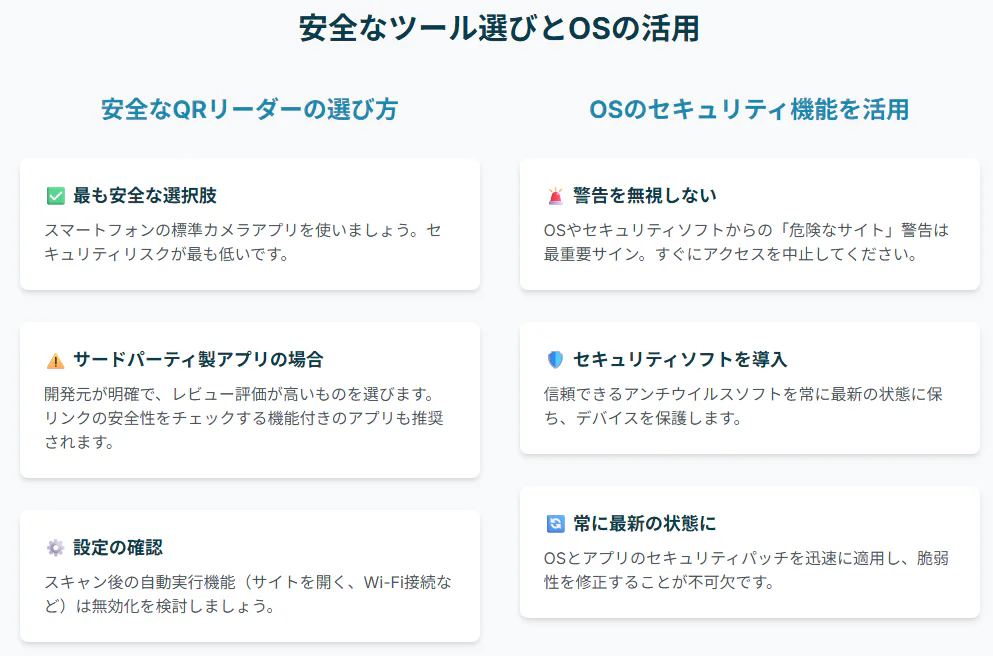Click the green checkmark icon beside 最も安全な選択肢
Image resolution: width=993 pixels, height=656 pixels.
point(55,195)
